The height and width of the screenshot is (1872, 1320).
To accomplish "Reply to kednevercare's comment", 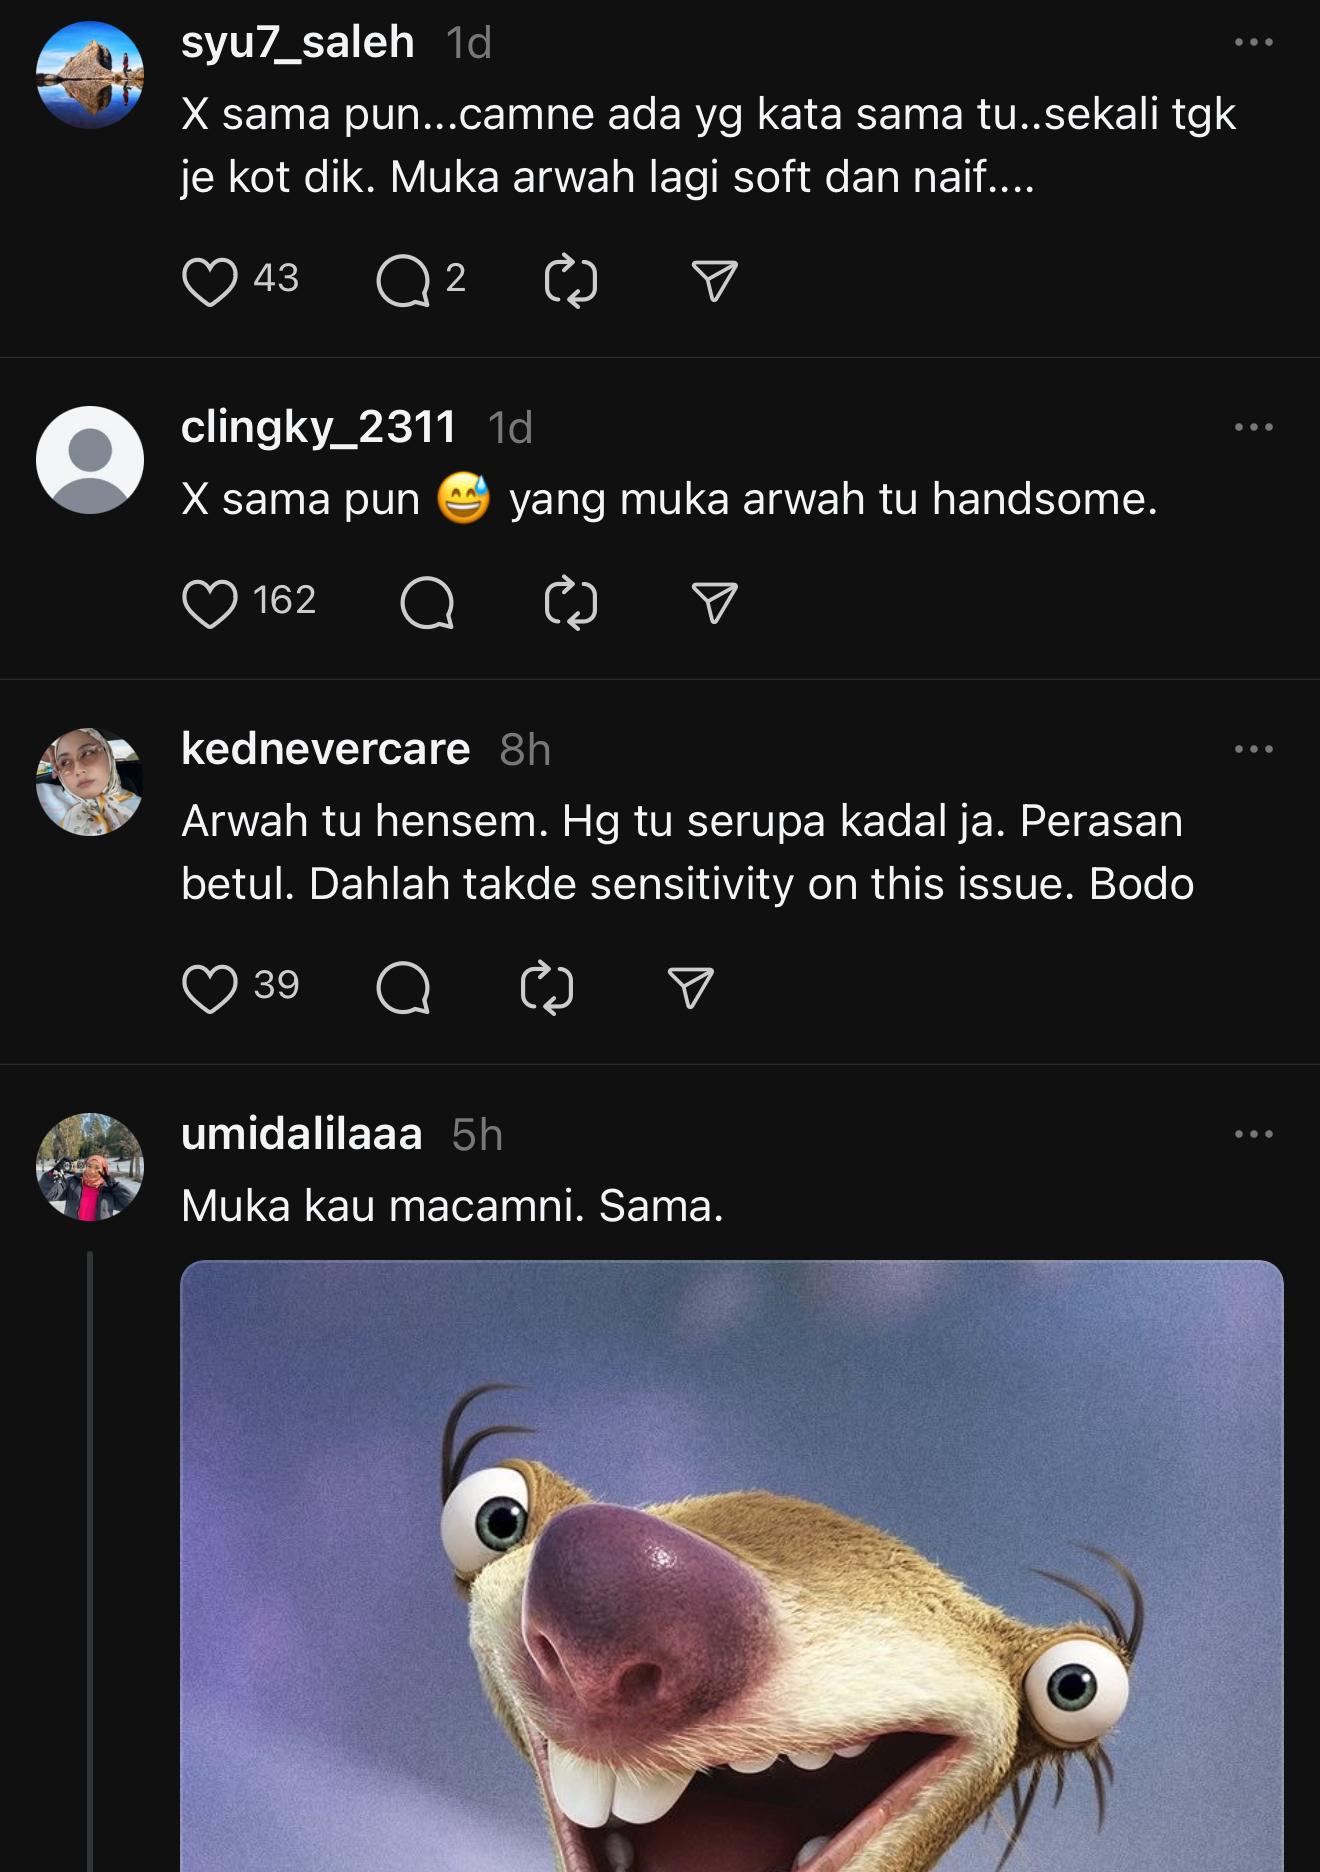I will click(x=403, y=988).
